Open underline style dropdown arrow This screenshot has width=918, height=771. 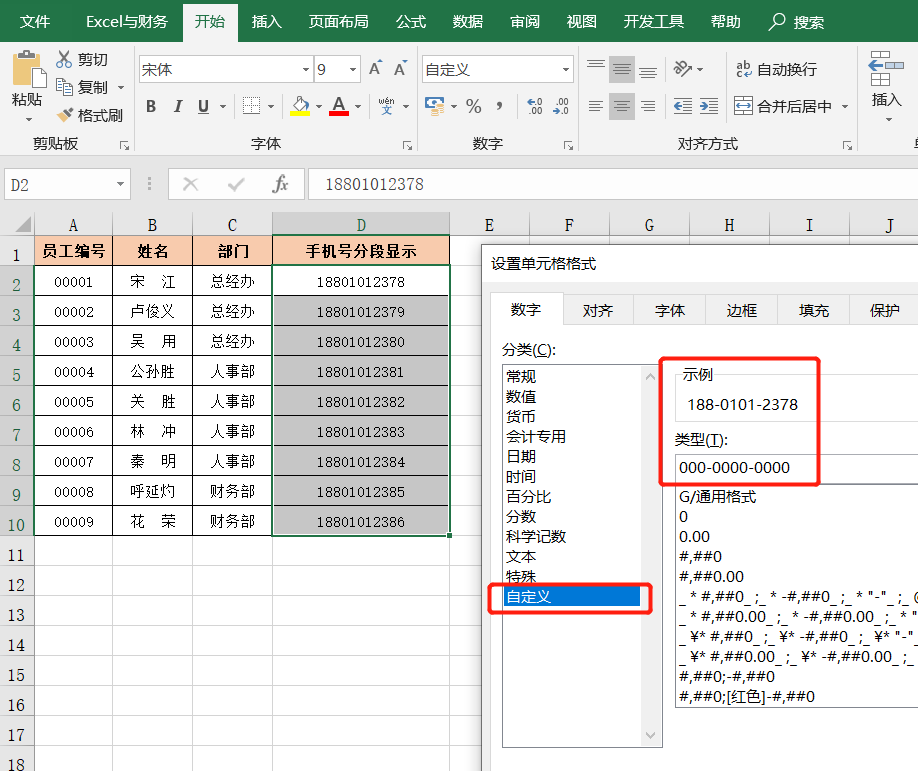tap(222, 107)
